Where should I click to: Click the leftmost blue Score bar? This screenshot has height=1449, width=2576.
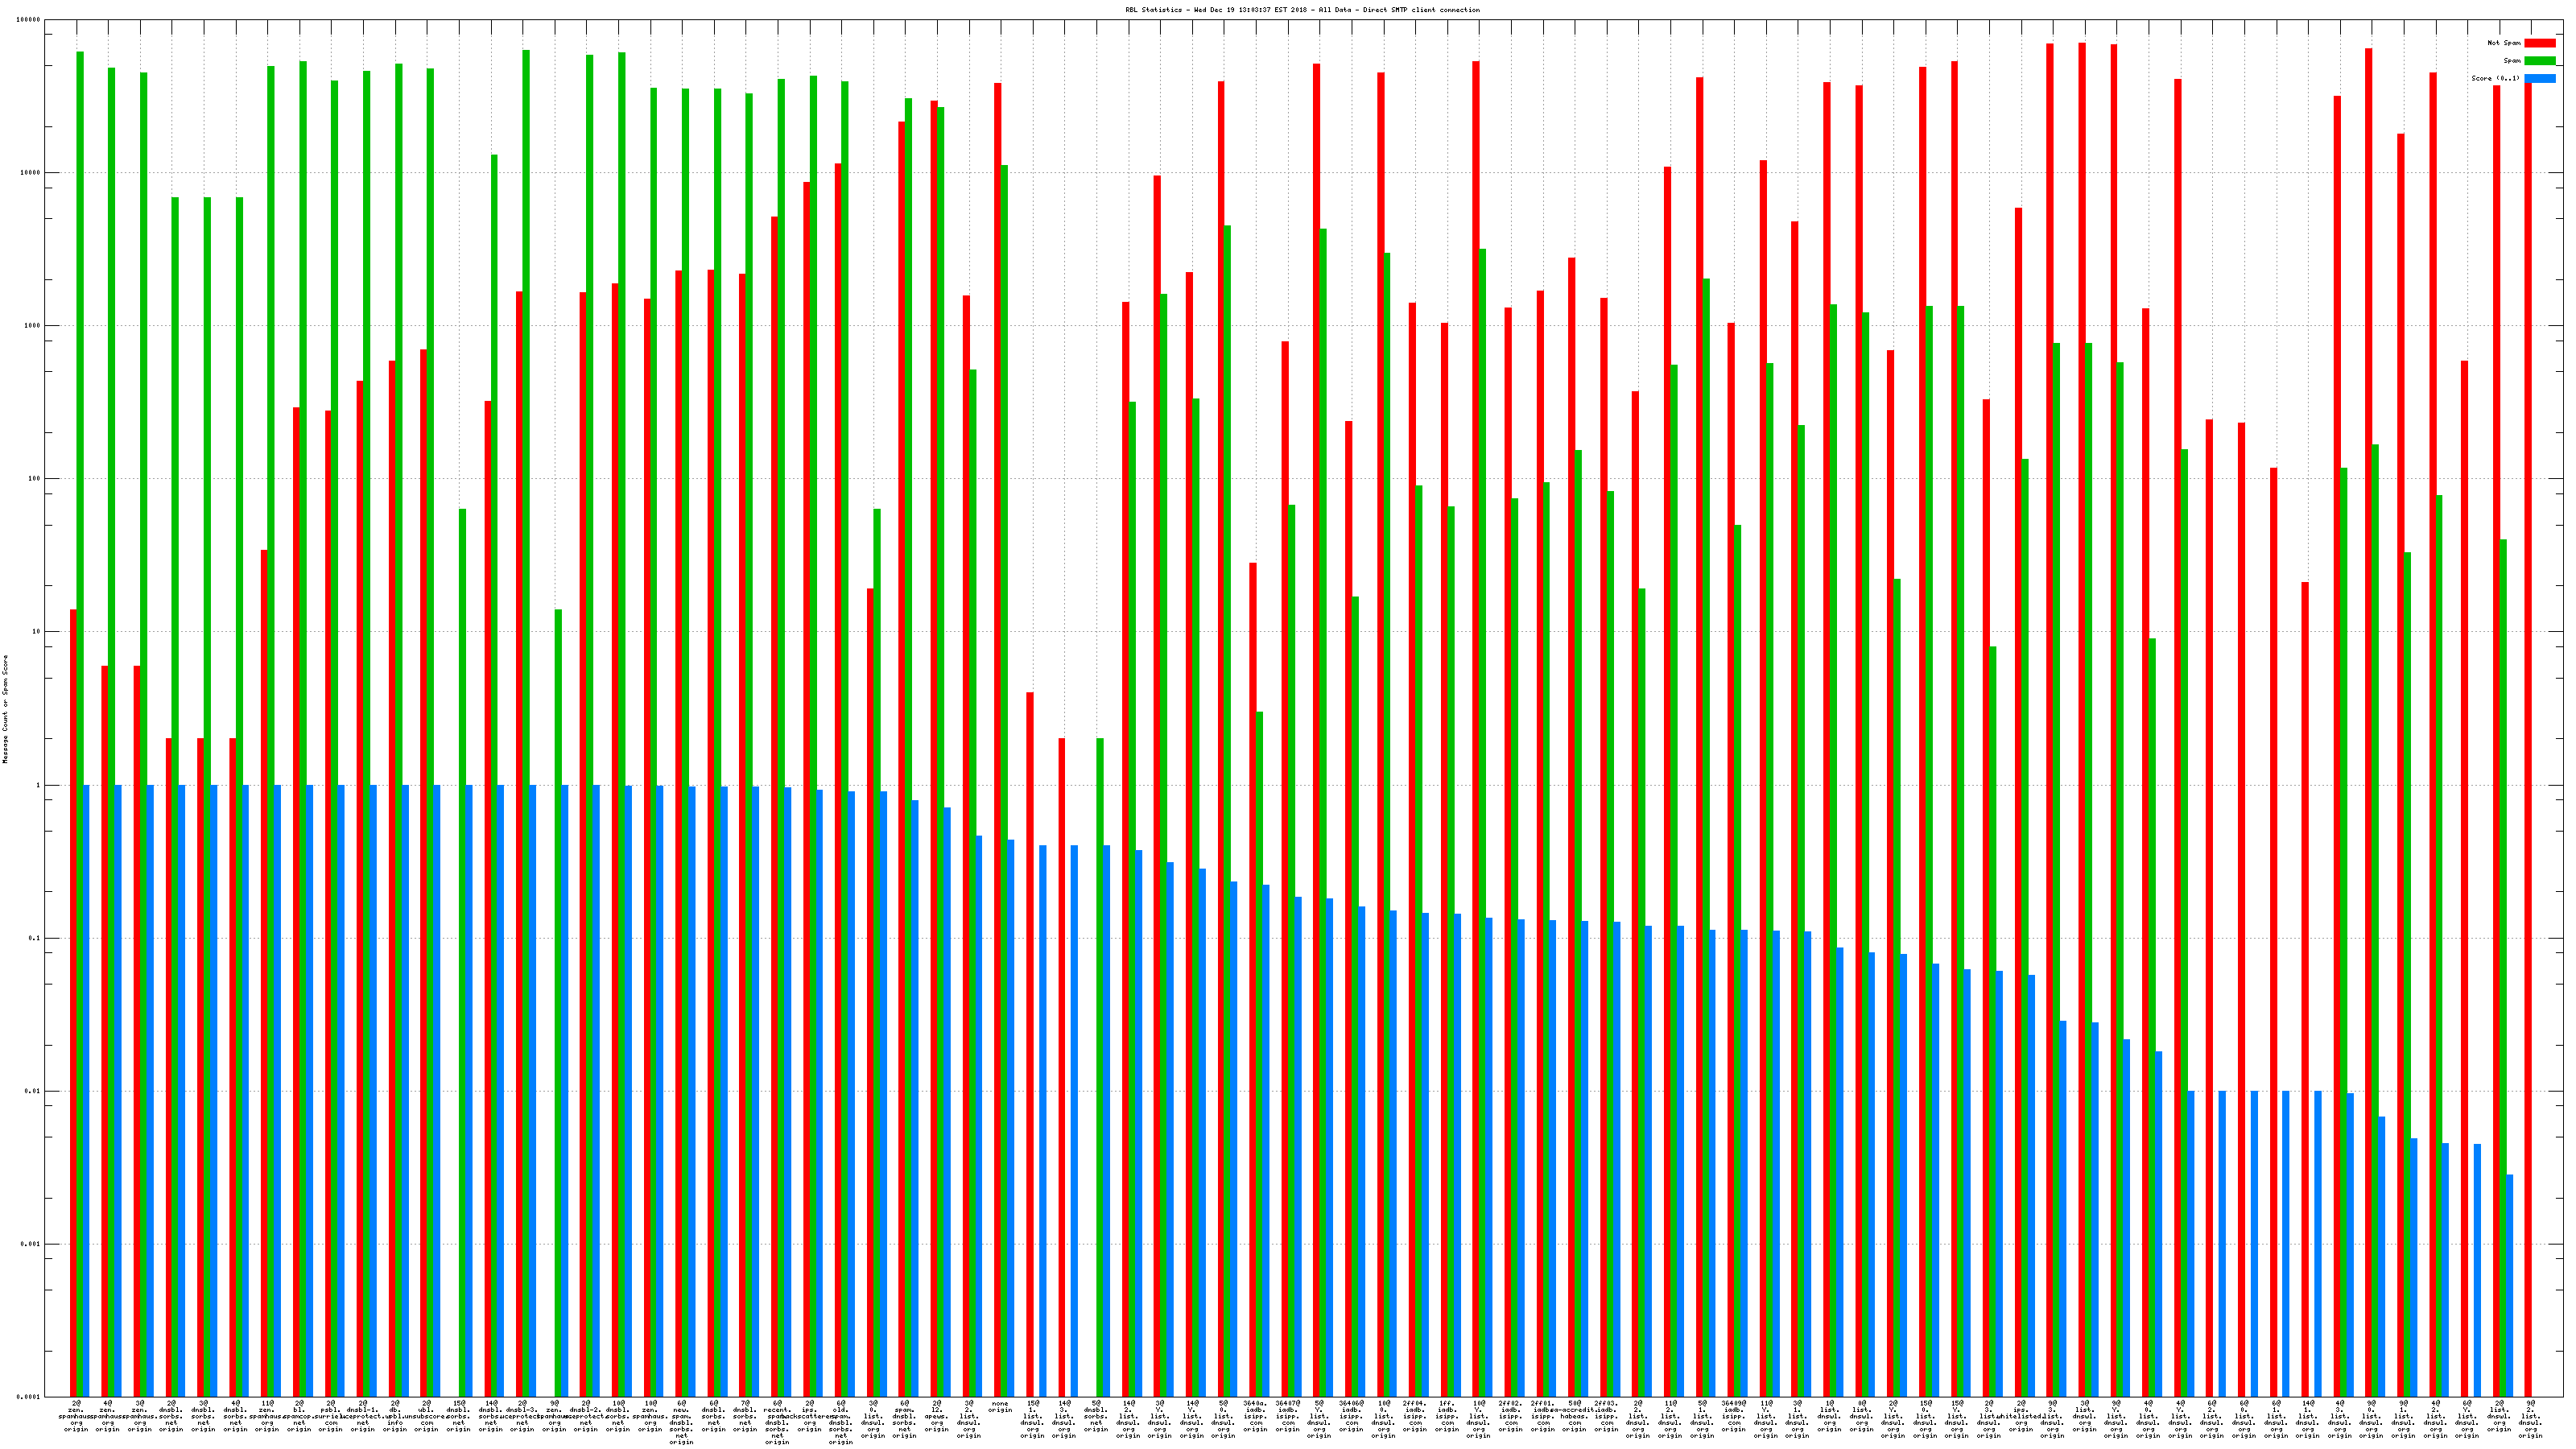[86, 1090]
